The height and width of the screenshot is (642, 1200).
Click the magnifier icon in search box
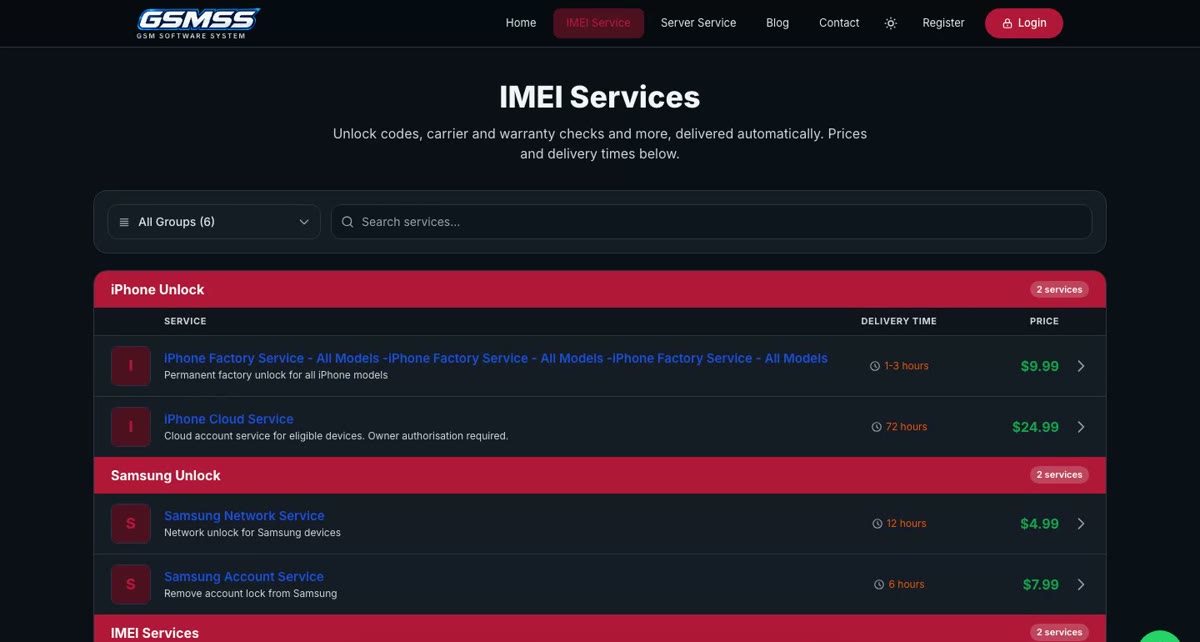point(347,222)
